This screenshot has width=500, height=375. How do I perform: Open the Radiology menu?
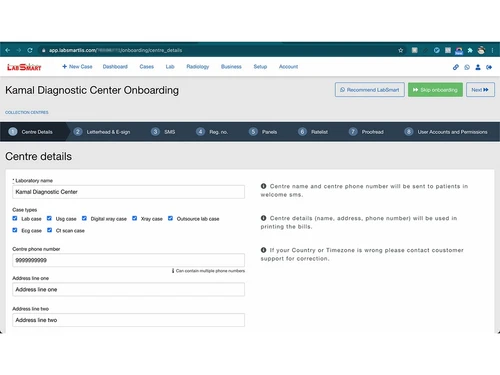click(x=198, y=67)
